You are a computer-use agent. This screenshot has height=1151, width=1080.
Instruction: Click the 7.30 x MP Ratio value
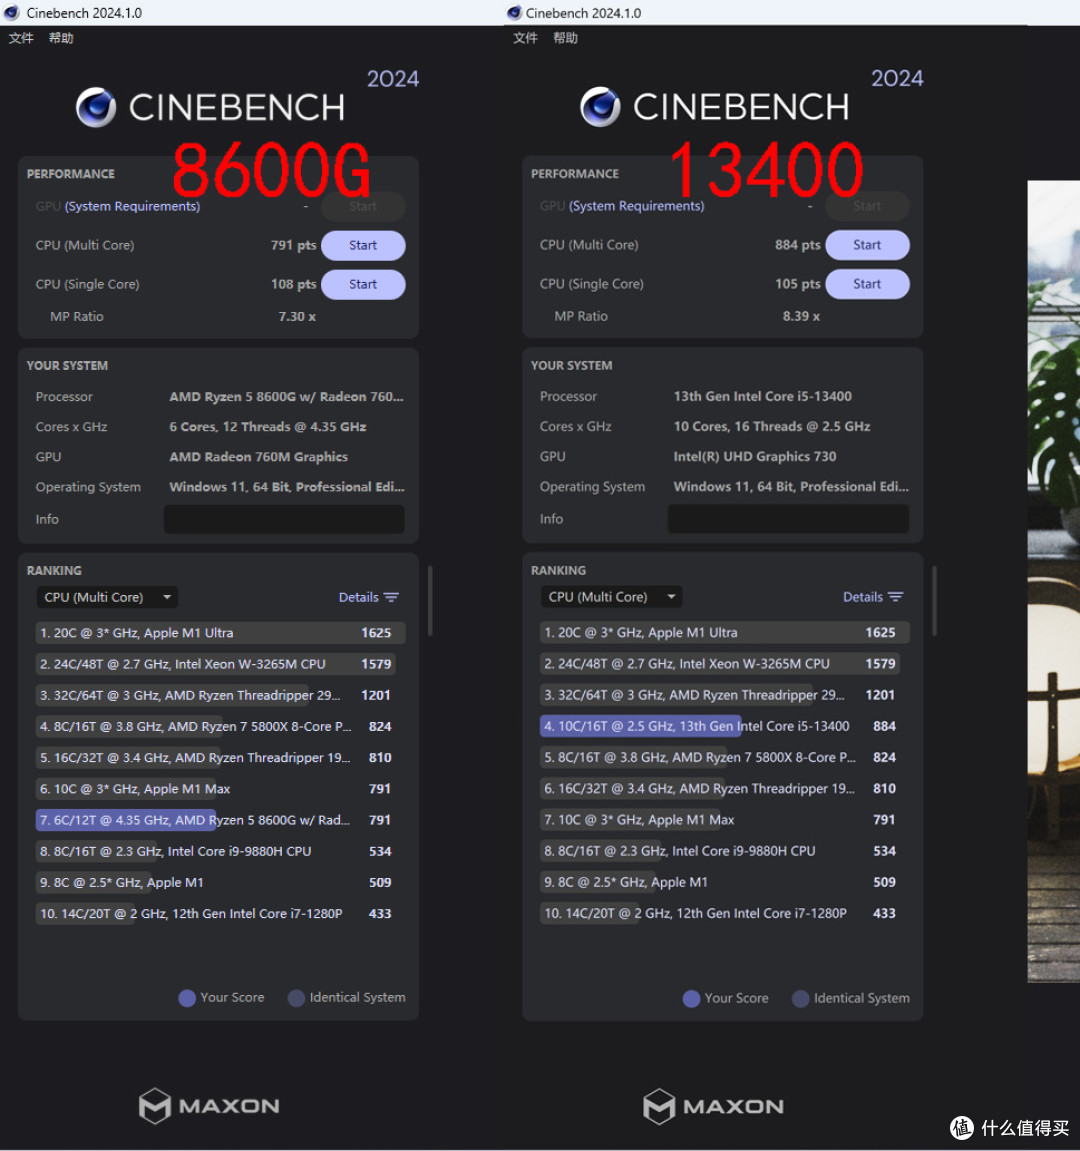tap(297, 316)
